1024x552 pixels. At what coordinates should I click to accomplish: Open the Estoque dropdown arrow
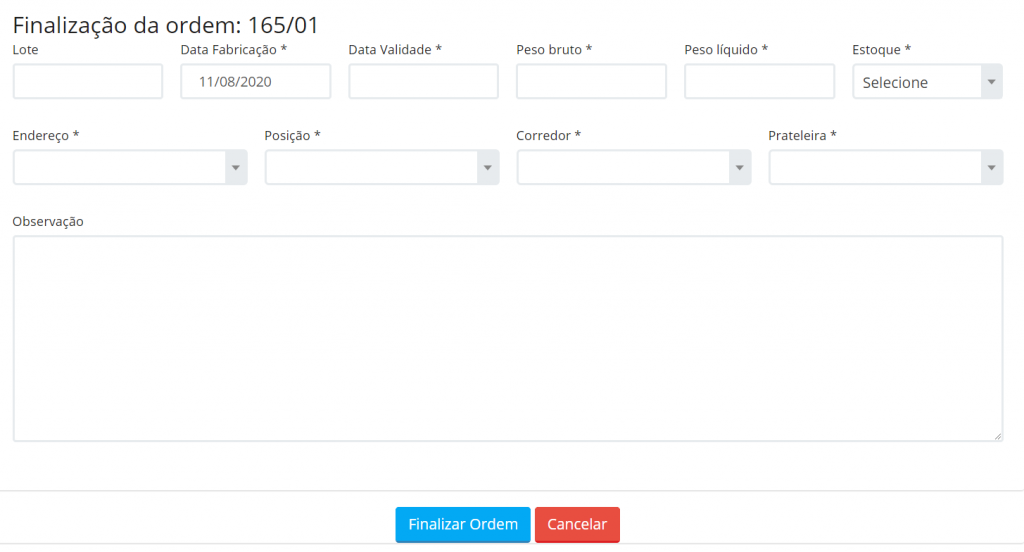991,82
